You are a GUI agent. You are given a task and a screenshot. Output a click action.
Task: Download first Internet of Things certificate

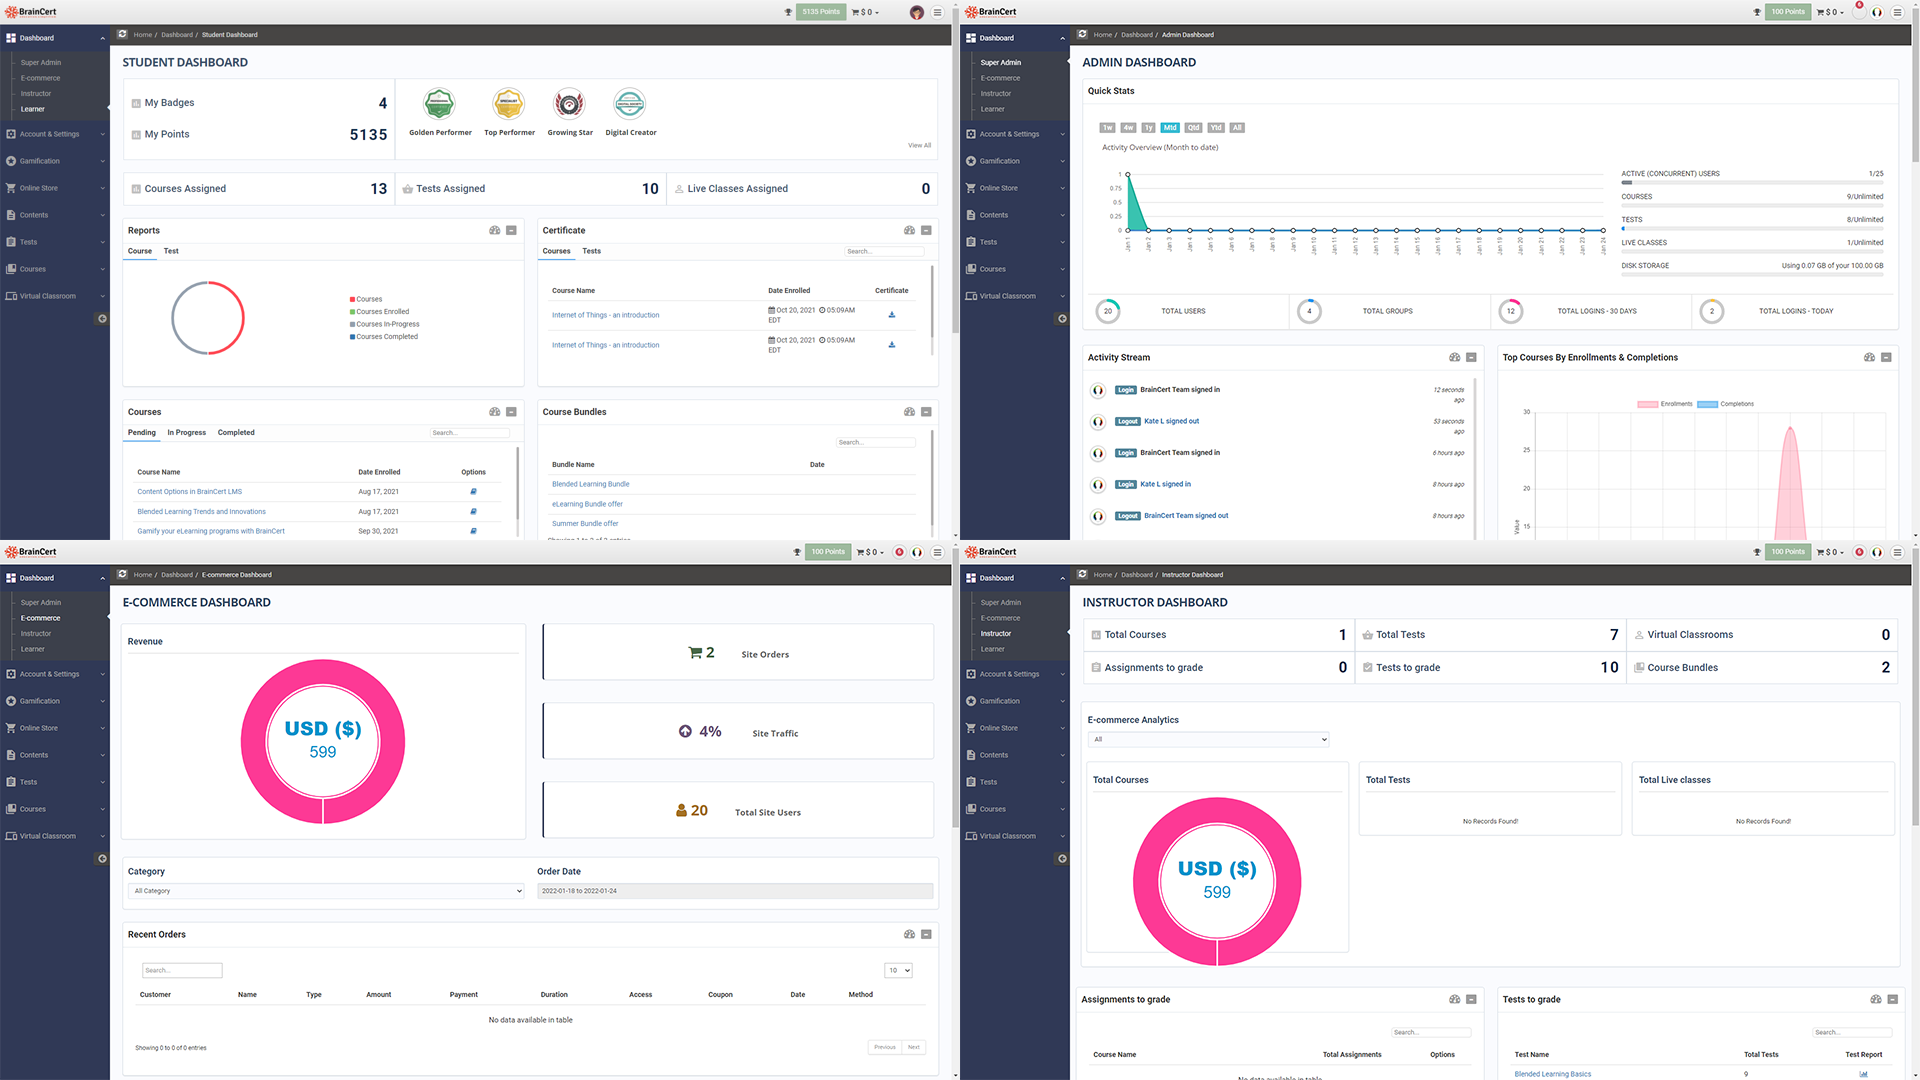[892, 315]
